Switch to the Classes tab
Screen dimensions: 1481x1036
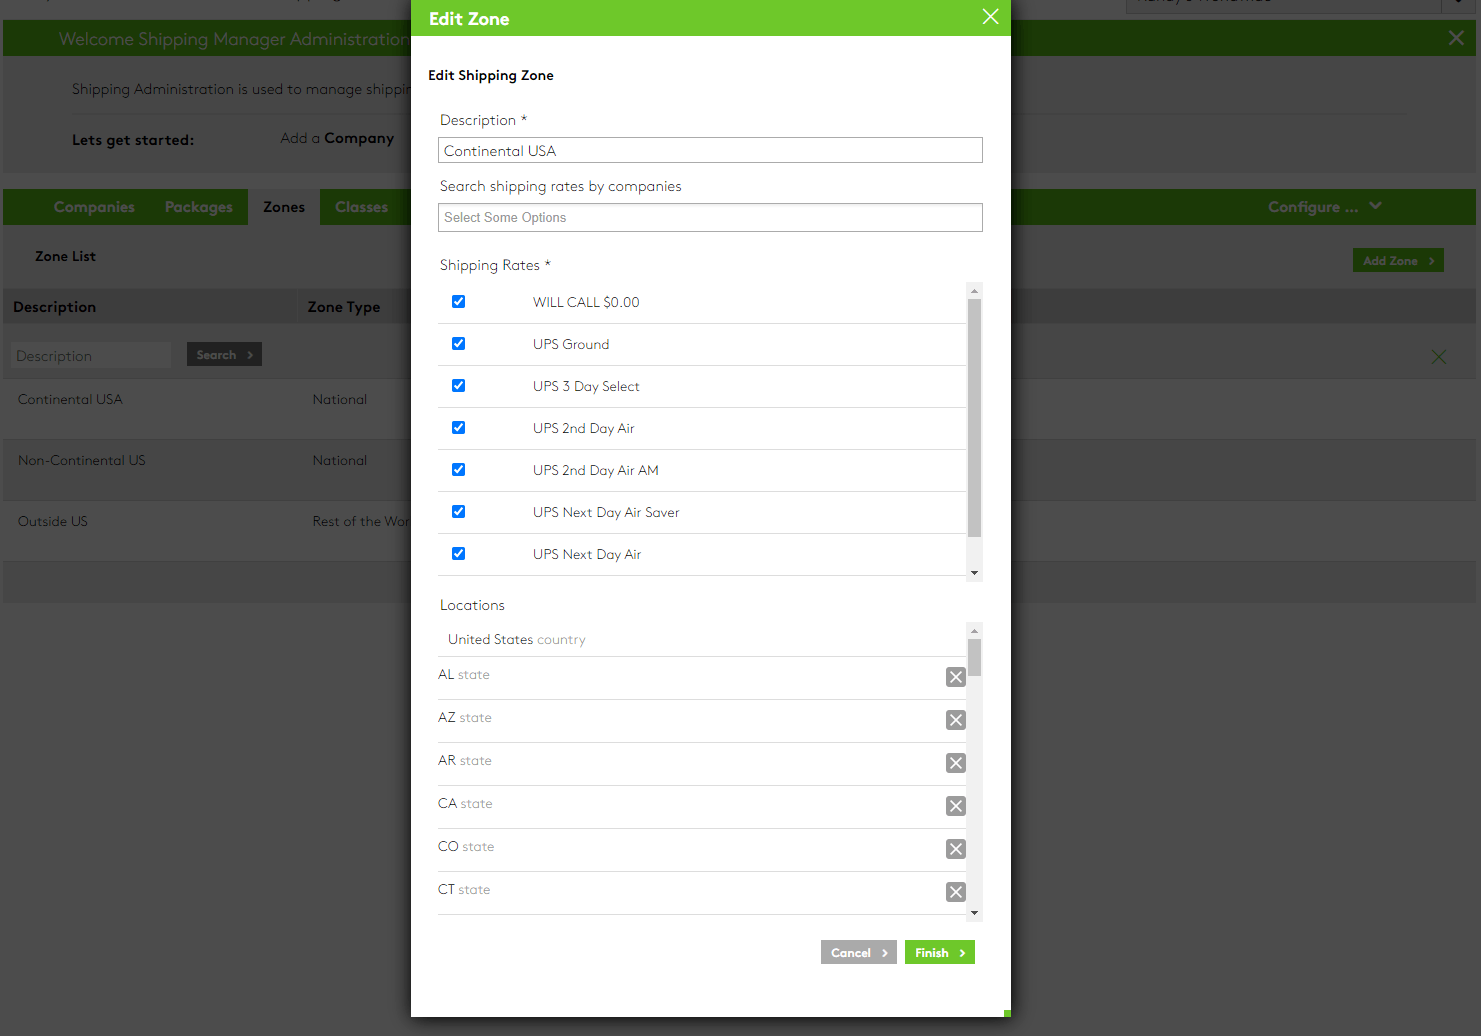[362, 206]
